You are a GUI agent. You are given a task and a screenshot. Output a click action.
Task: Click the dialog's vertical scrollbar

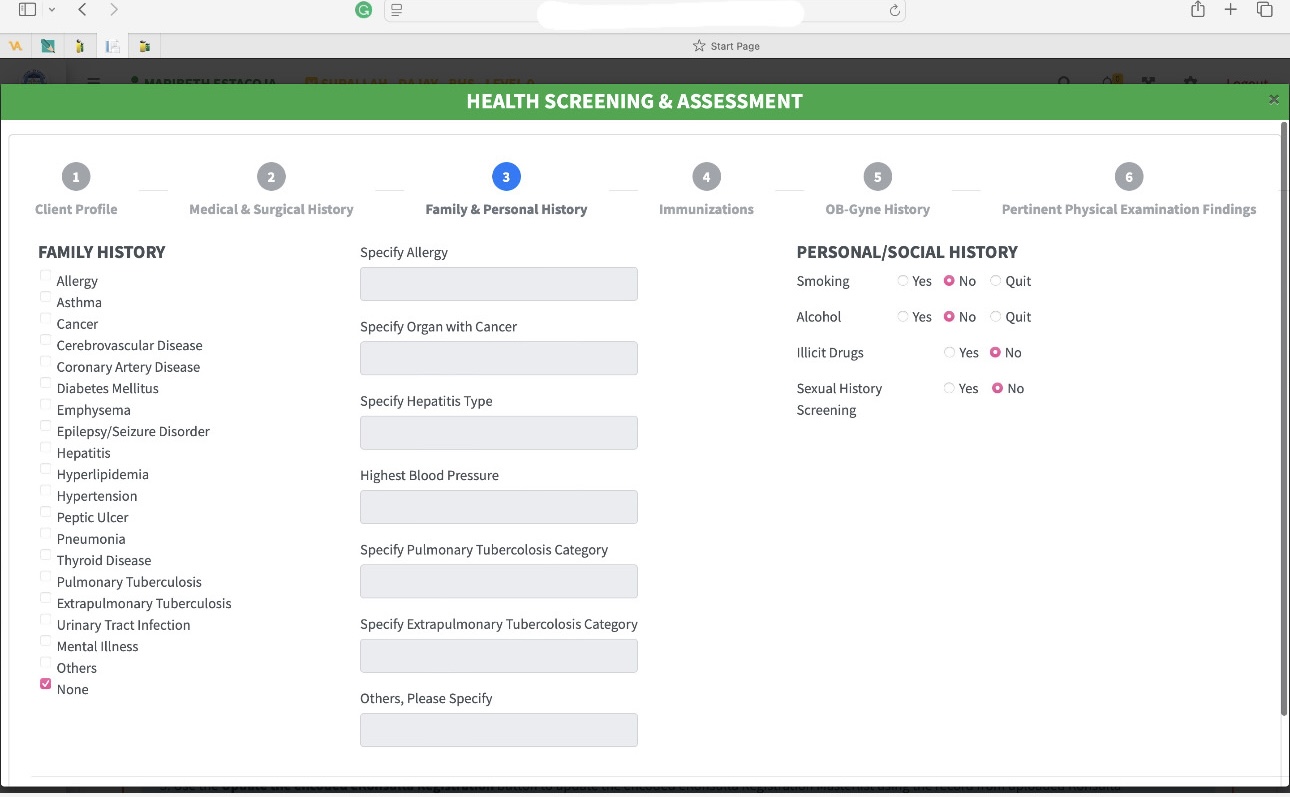coord(1284,420)
